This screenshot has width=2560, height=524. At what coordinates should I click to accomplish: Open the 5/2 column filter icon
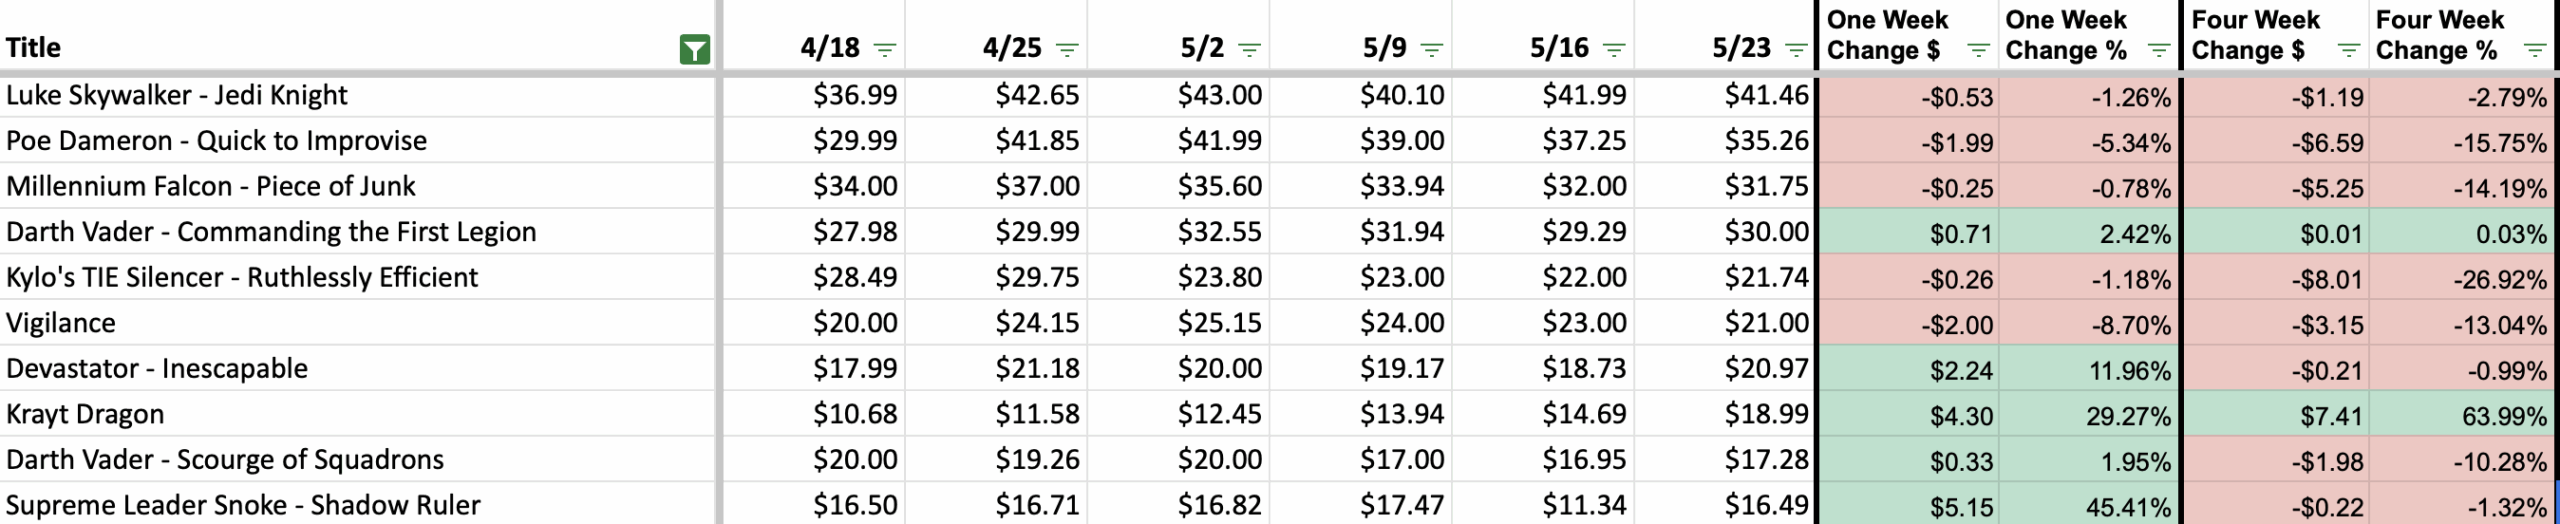point(1249,49)
